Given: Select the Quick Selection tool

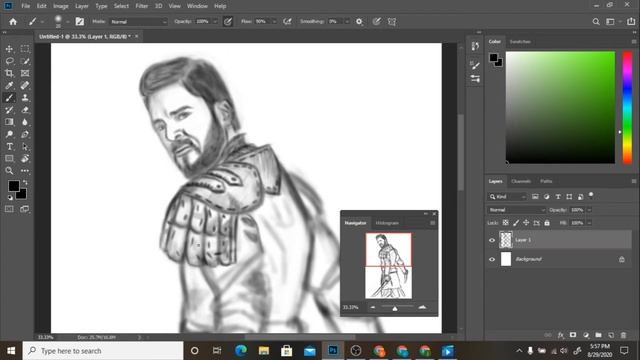Looking at the screenshot, I should point(25,61).
